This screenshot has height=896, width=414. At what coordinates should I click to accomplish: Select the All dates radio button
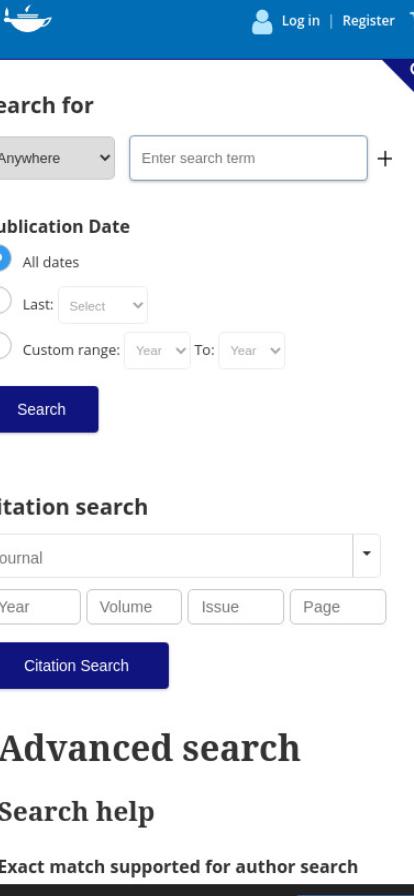(x=2, y=258)
